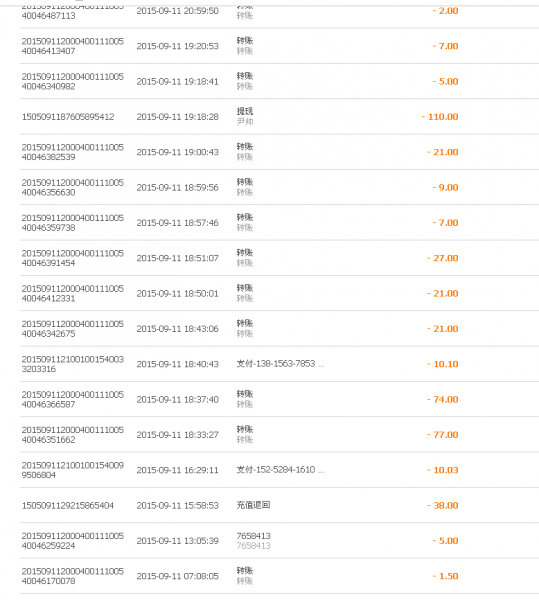Click the -1.50 amount in last row

(x=445, y=576)
